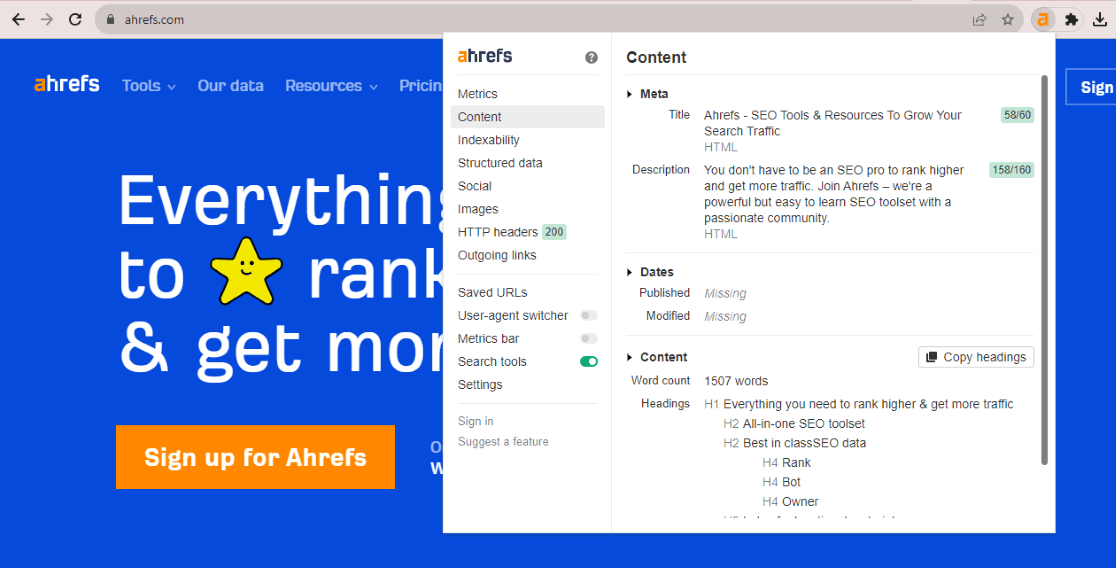Click the 58/60 title length badge
Viewport: 1116px width, 568px height.
(x=1017, y=115)
